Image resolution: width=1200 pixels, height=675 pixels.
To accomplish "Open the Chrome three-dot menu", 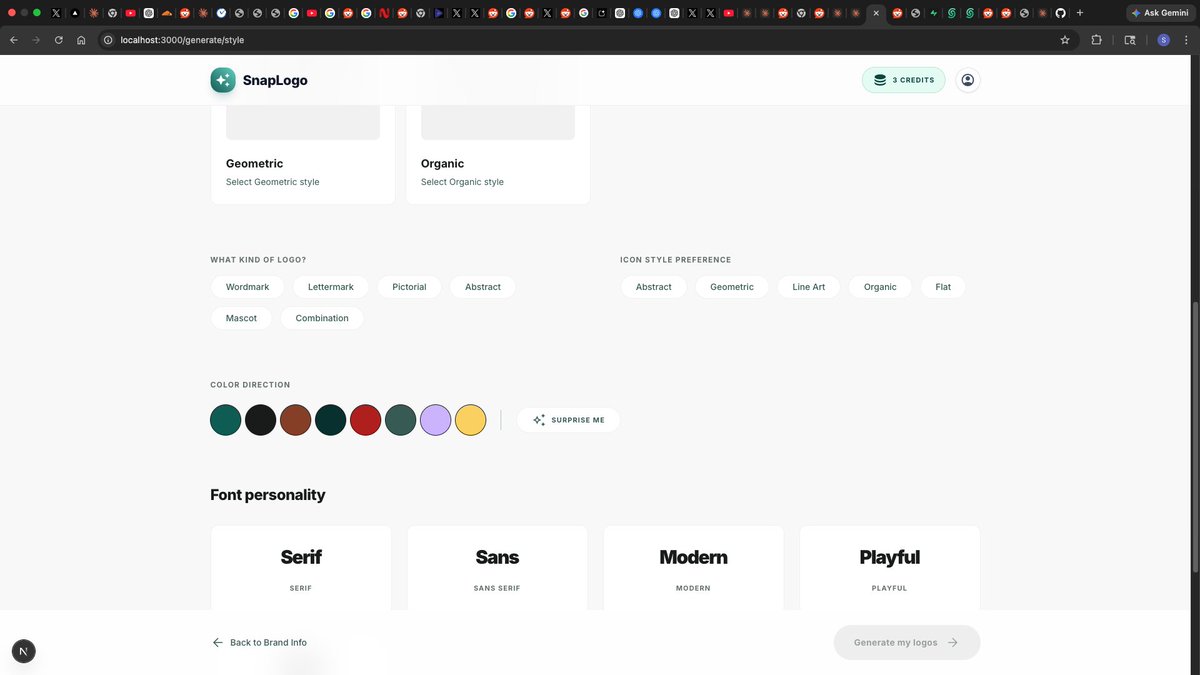I will (1185, 40).
